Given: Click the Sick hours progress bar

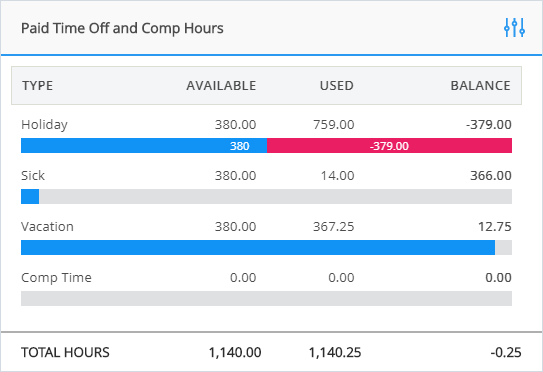Looking at the screenshot, I should [266, 196].
